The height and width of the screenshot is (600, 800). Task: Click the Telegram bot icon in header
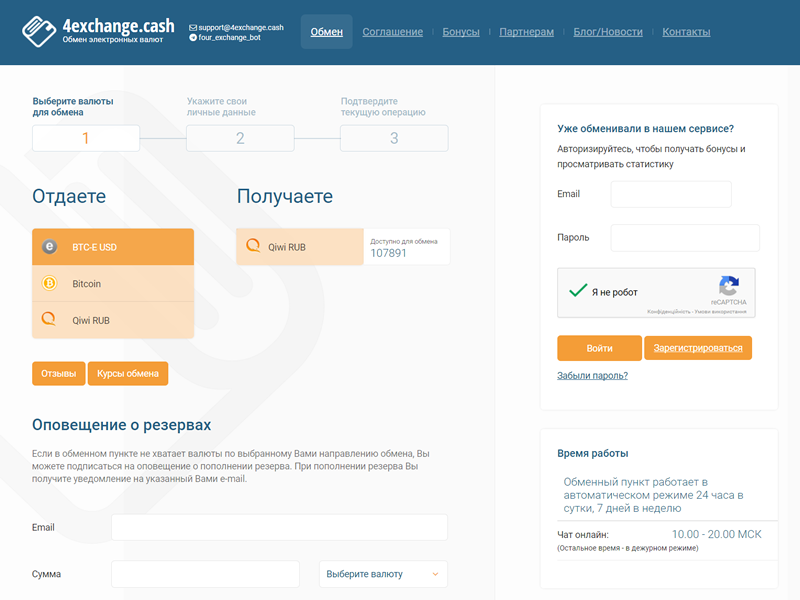pos(193,37)
